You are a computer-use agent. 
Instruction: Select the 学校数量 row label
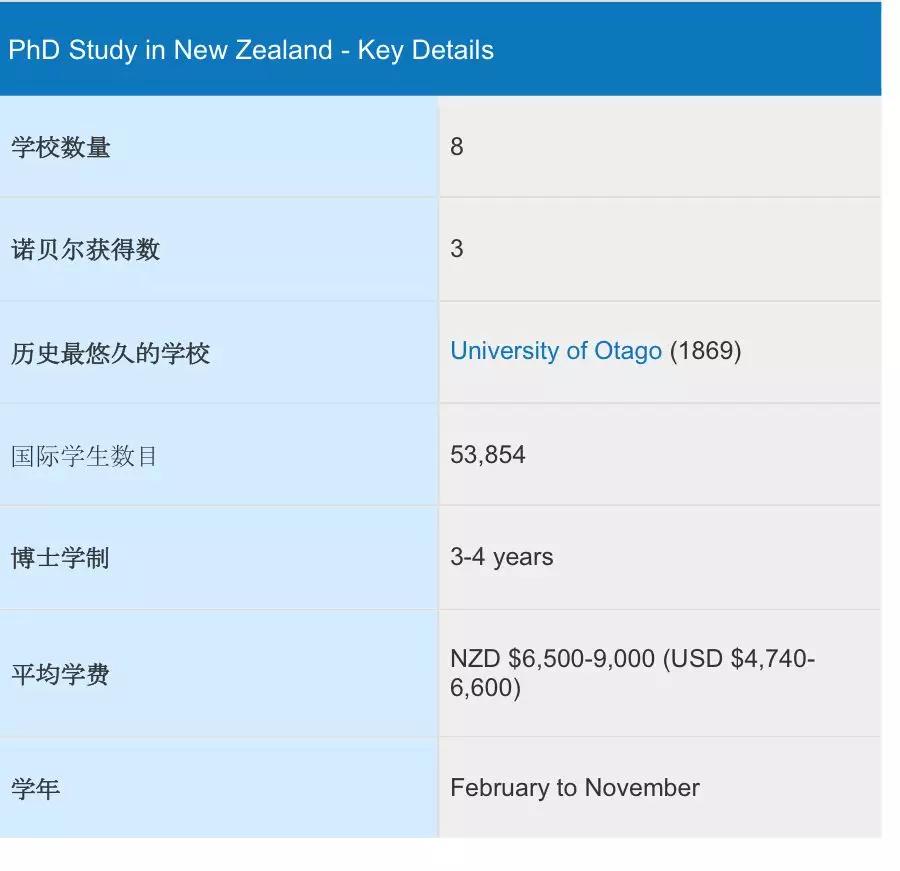[x=60, y=147]
